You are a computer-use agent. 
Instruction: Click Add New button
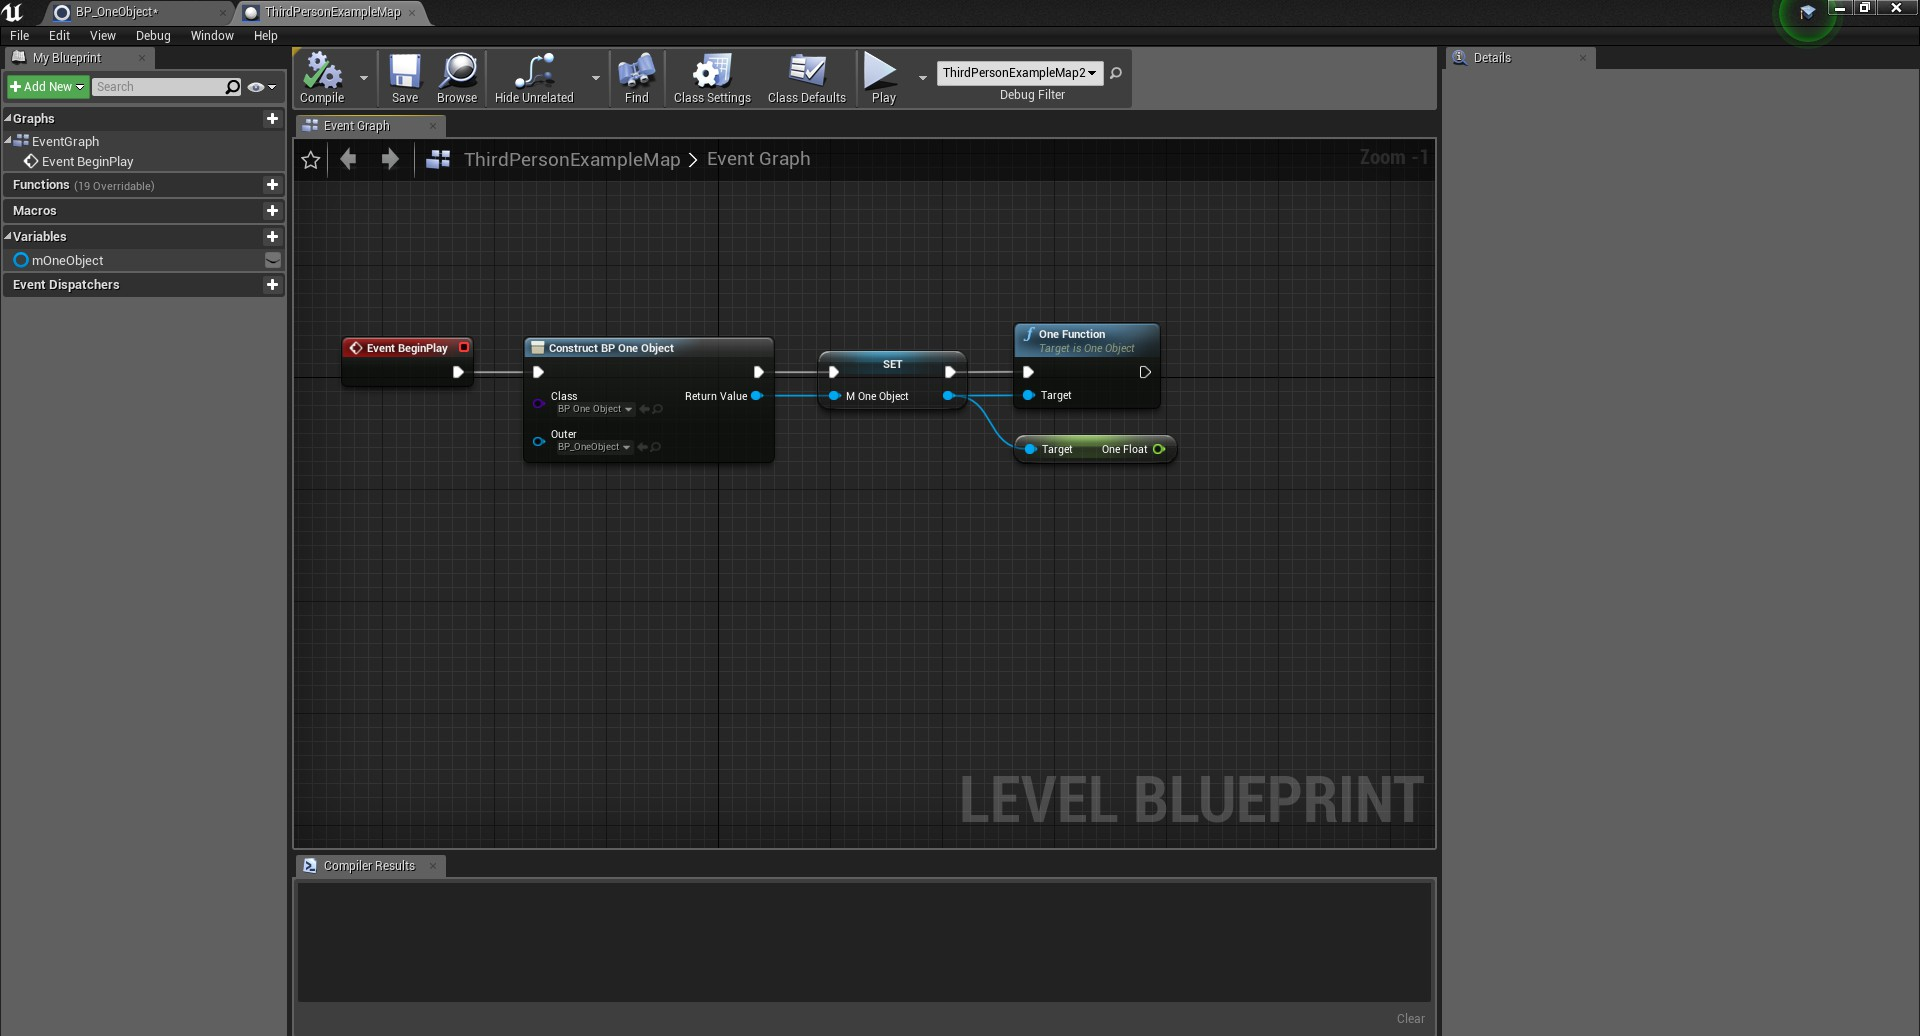click(48, 87)
